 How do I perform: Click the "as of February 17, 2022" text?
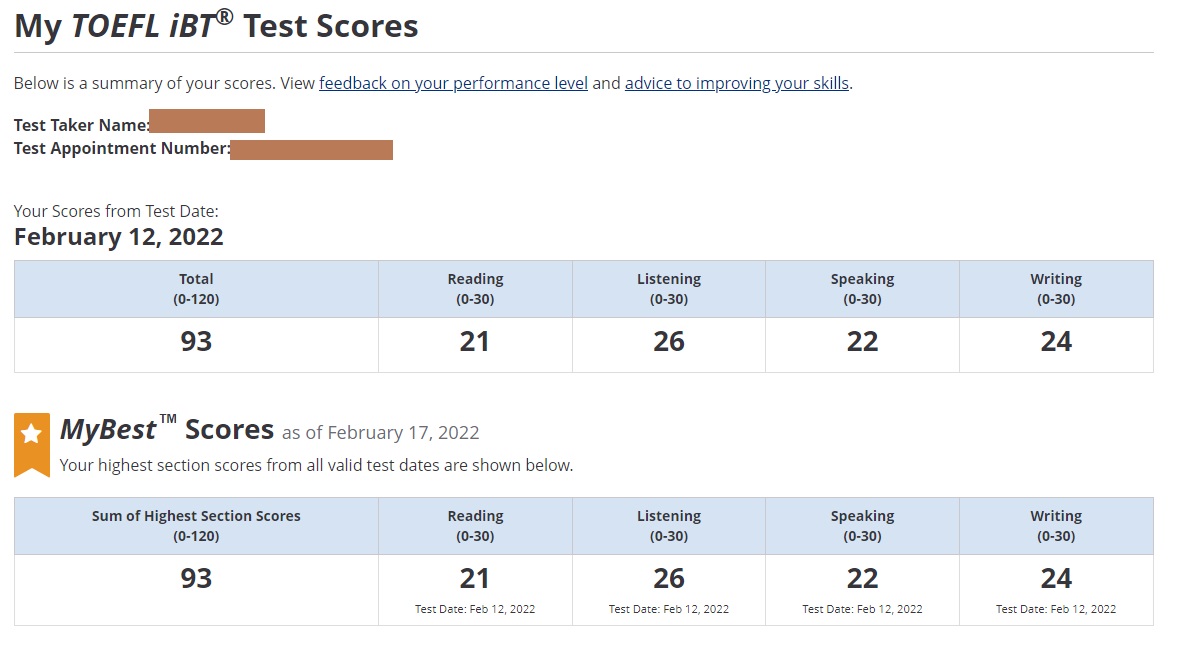pos(380,433)
